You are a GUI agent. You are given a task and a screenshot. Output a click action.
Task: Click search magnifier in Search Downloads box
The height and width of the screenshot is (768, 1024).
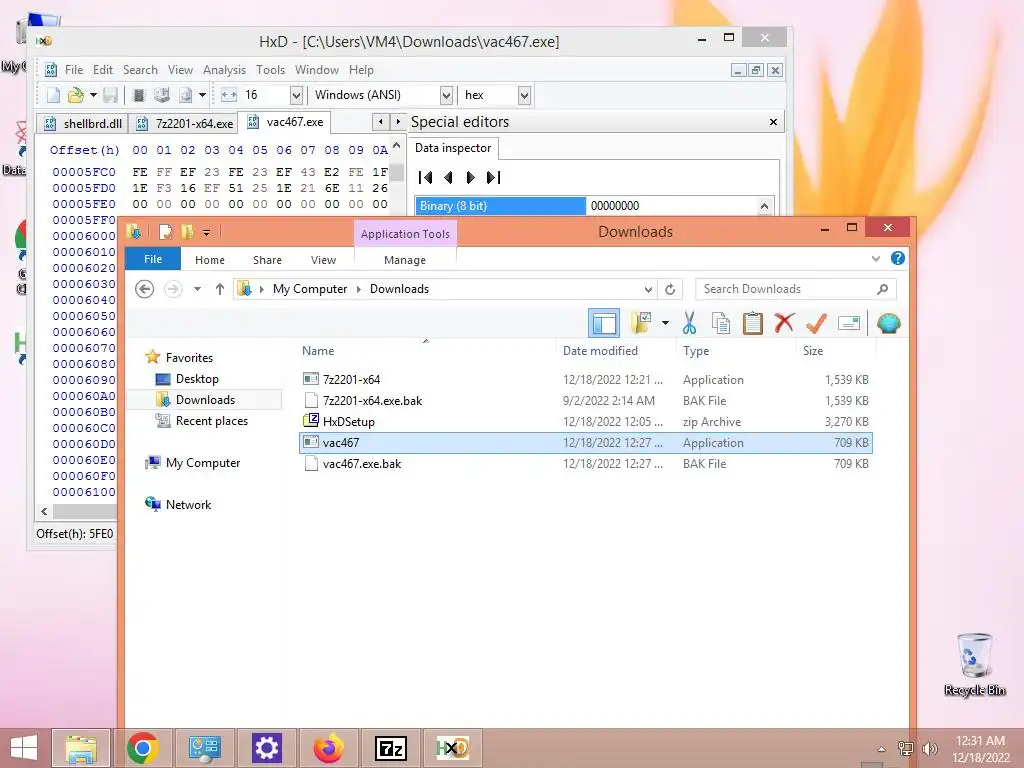(x=882, y=289)
